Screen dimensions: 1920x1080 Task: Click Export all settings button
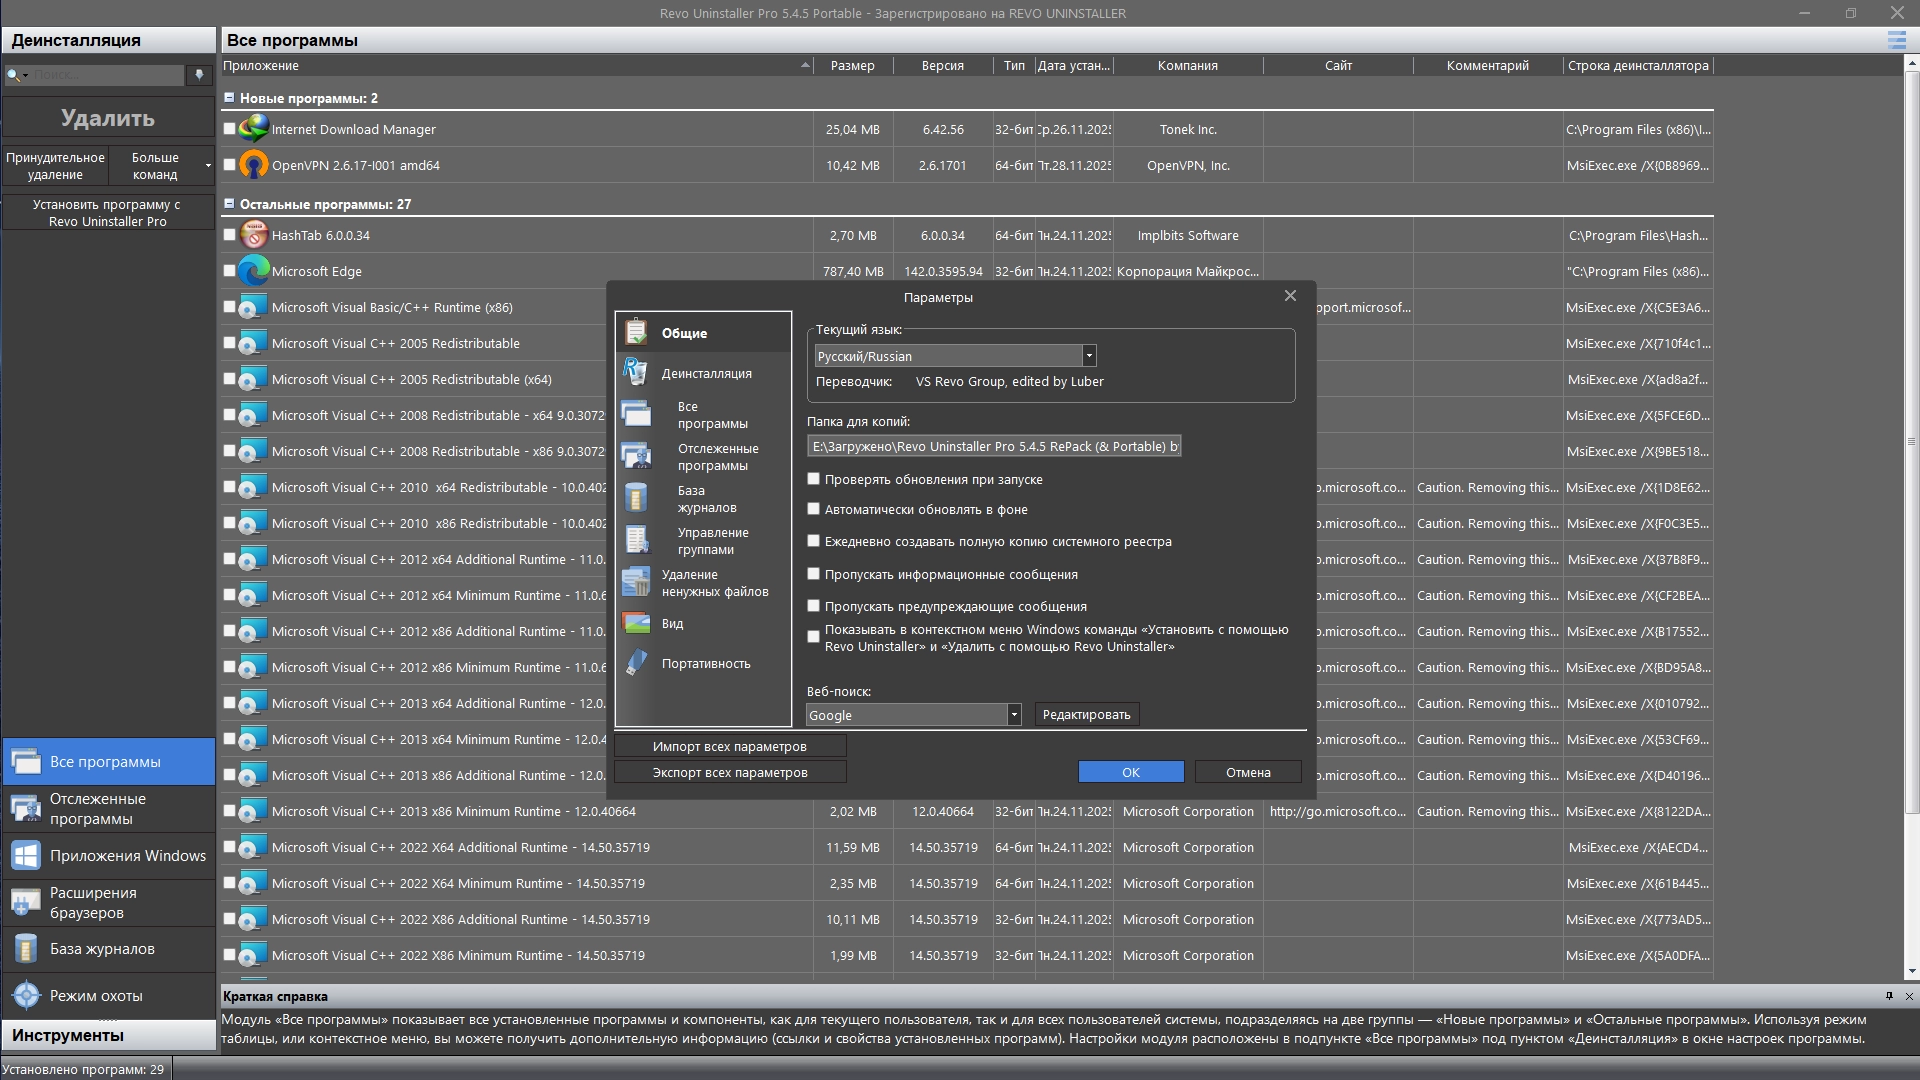(x=729, y=773)
